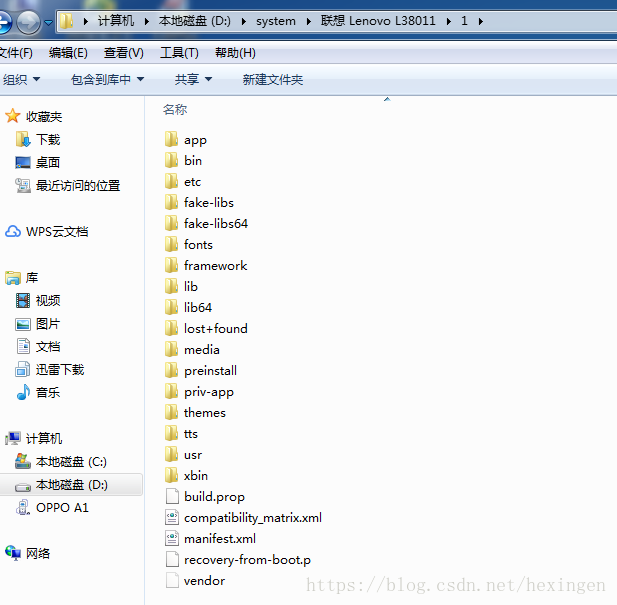Viewport: 617px width, 605px height.
Task: Open 最近访问的位置 in favorites
Action: tap(78, 185)
